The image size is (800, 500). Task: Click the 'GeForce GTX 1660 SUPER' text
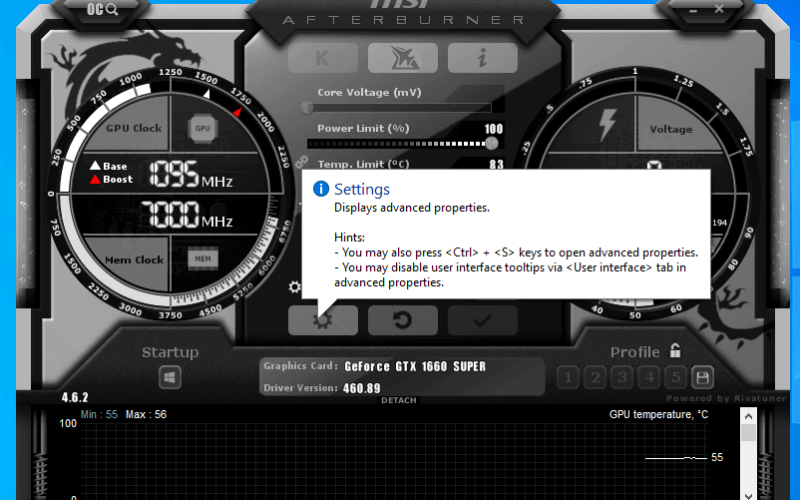point(415,366)
